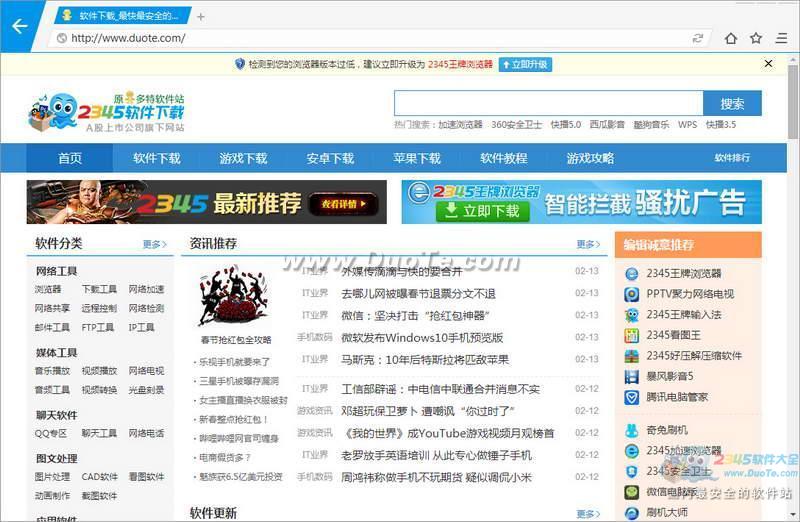The width and height of the screenshot is (800, 522).
Task: Open article 去哪儿网被曝春节退票分文不退
Action: pos(418,293)
